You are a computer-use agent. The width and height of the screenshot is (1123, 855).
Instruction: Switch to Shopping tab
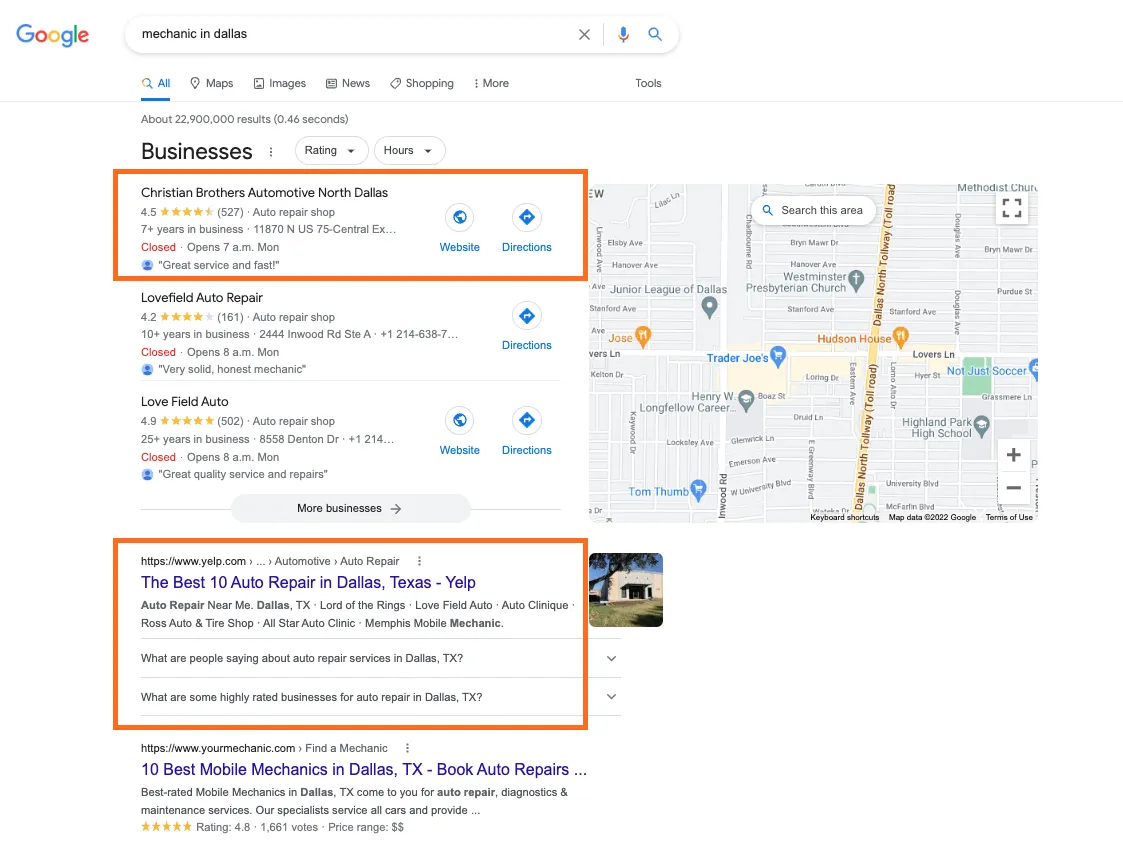(422, 83)
